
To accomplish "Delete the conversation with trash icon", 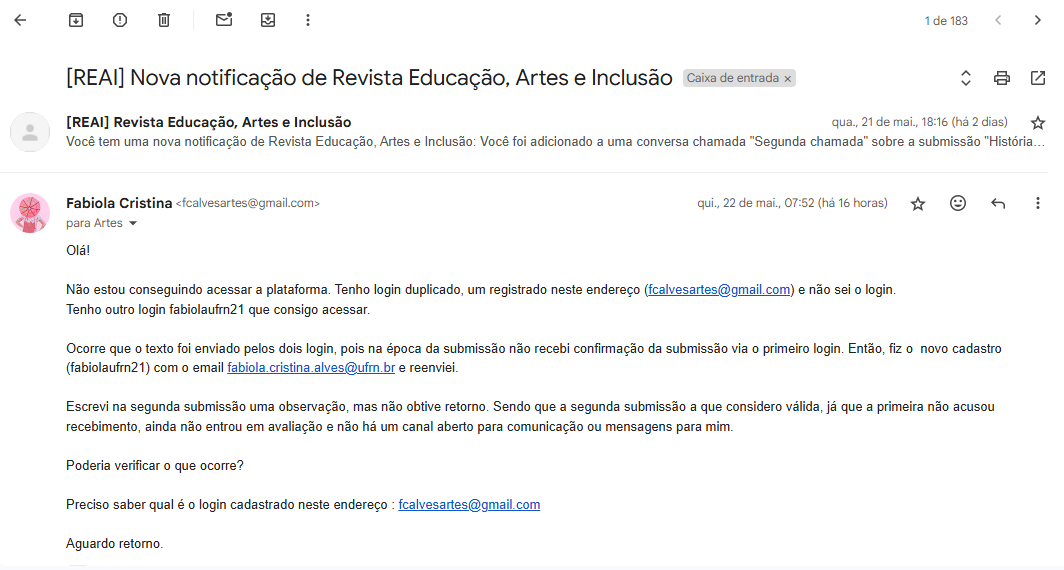I will click(164, 20).
